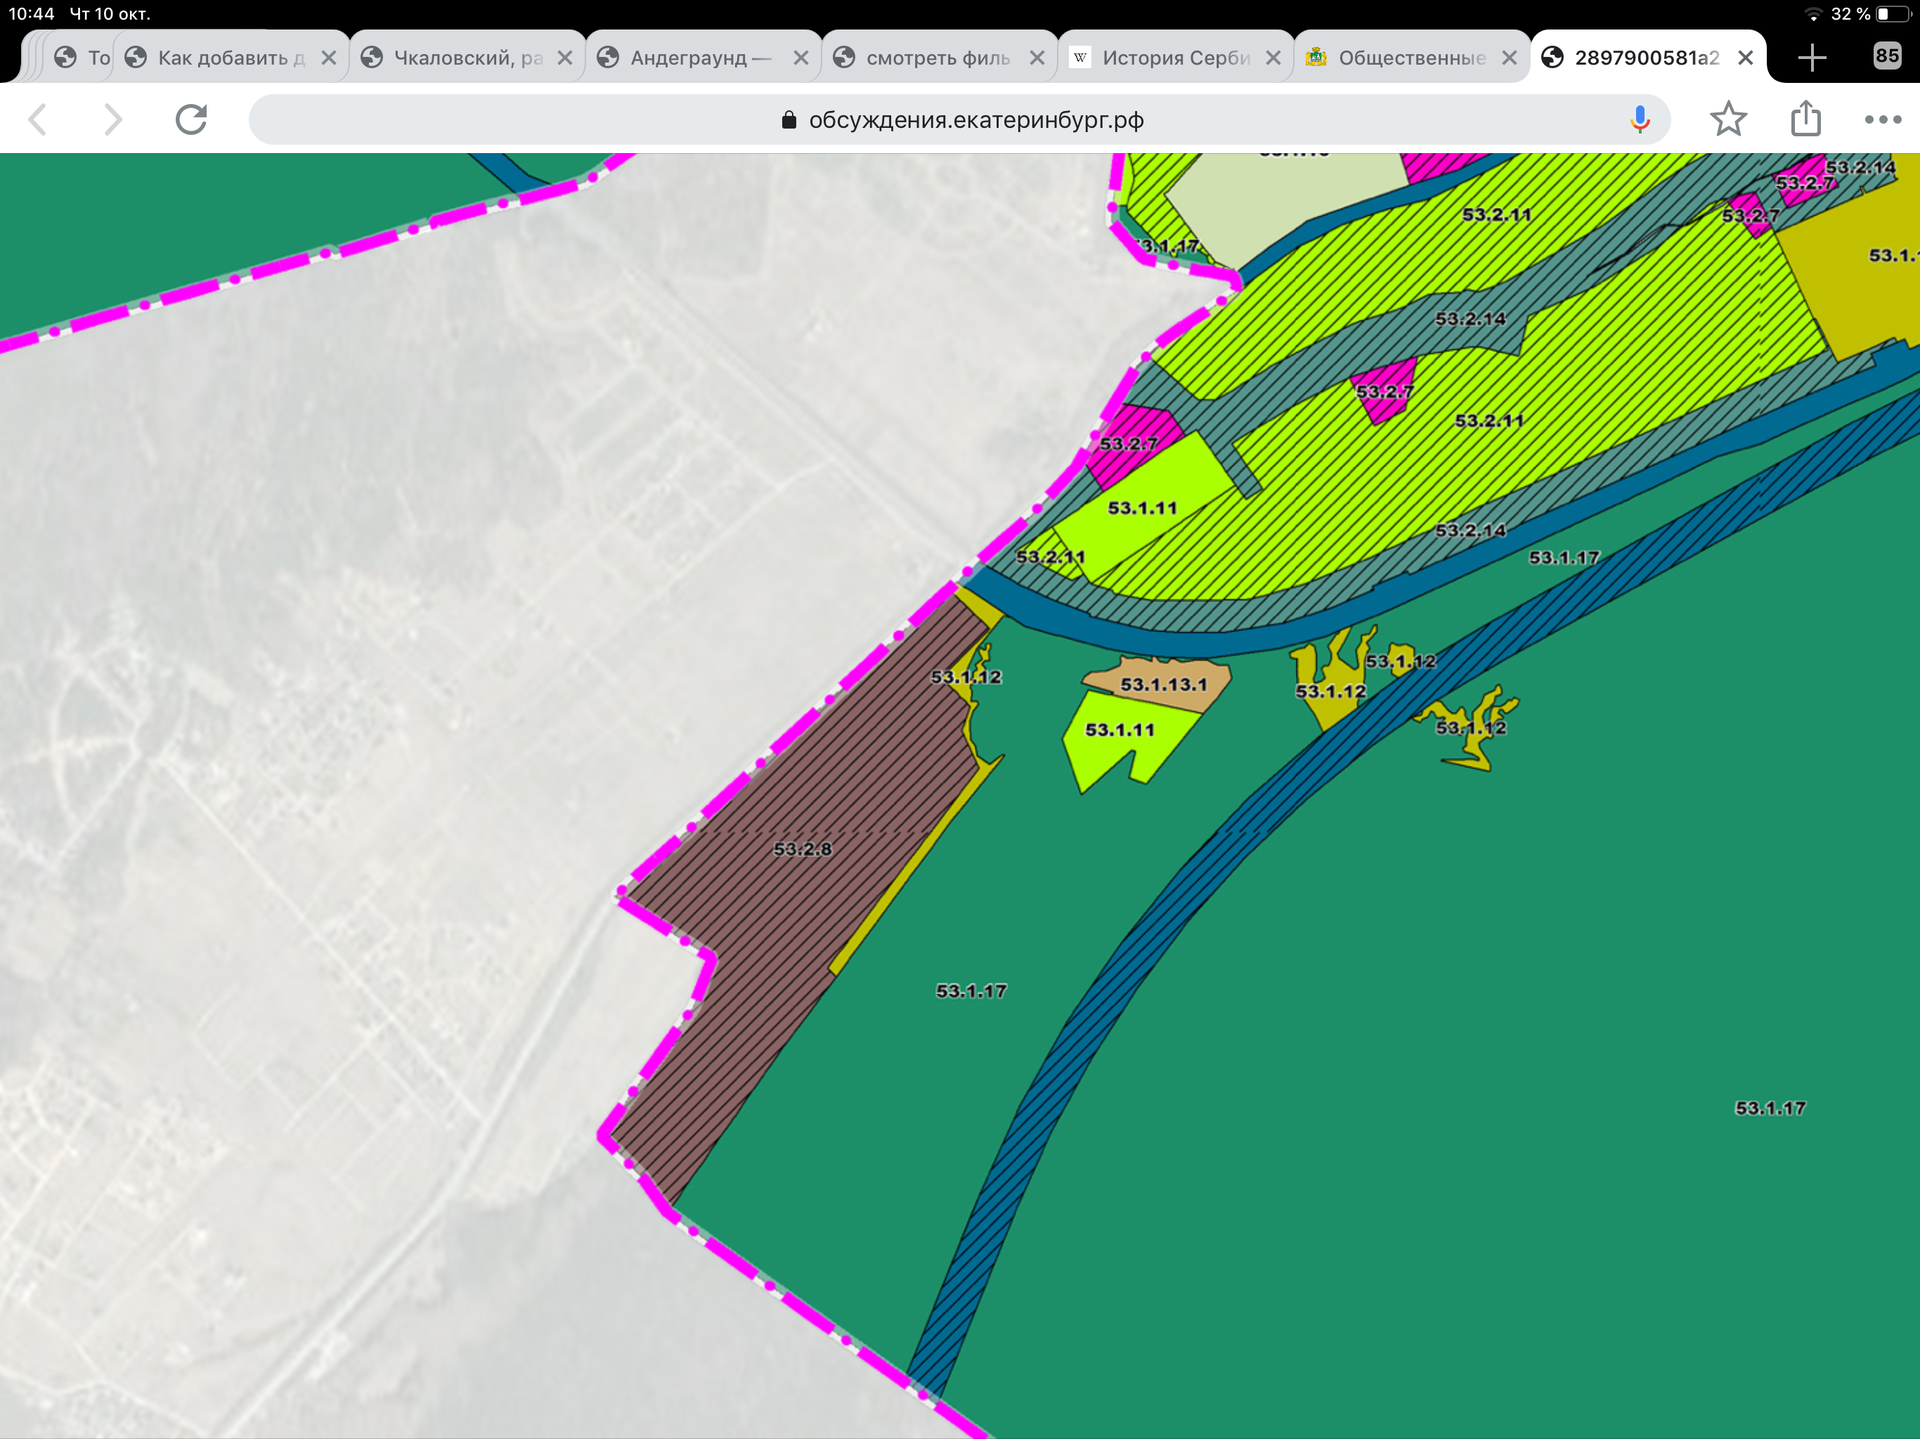The width and height of the screenshot is (1920, 1439).
Task: Close the 'История Серби' tab
Action: point(1273,58)
